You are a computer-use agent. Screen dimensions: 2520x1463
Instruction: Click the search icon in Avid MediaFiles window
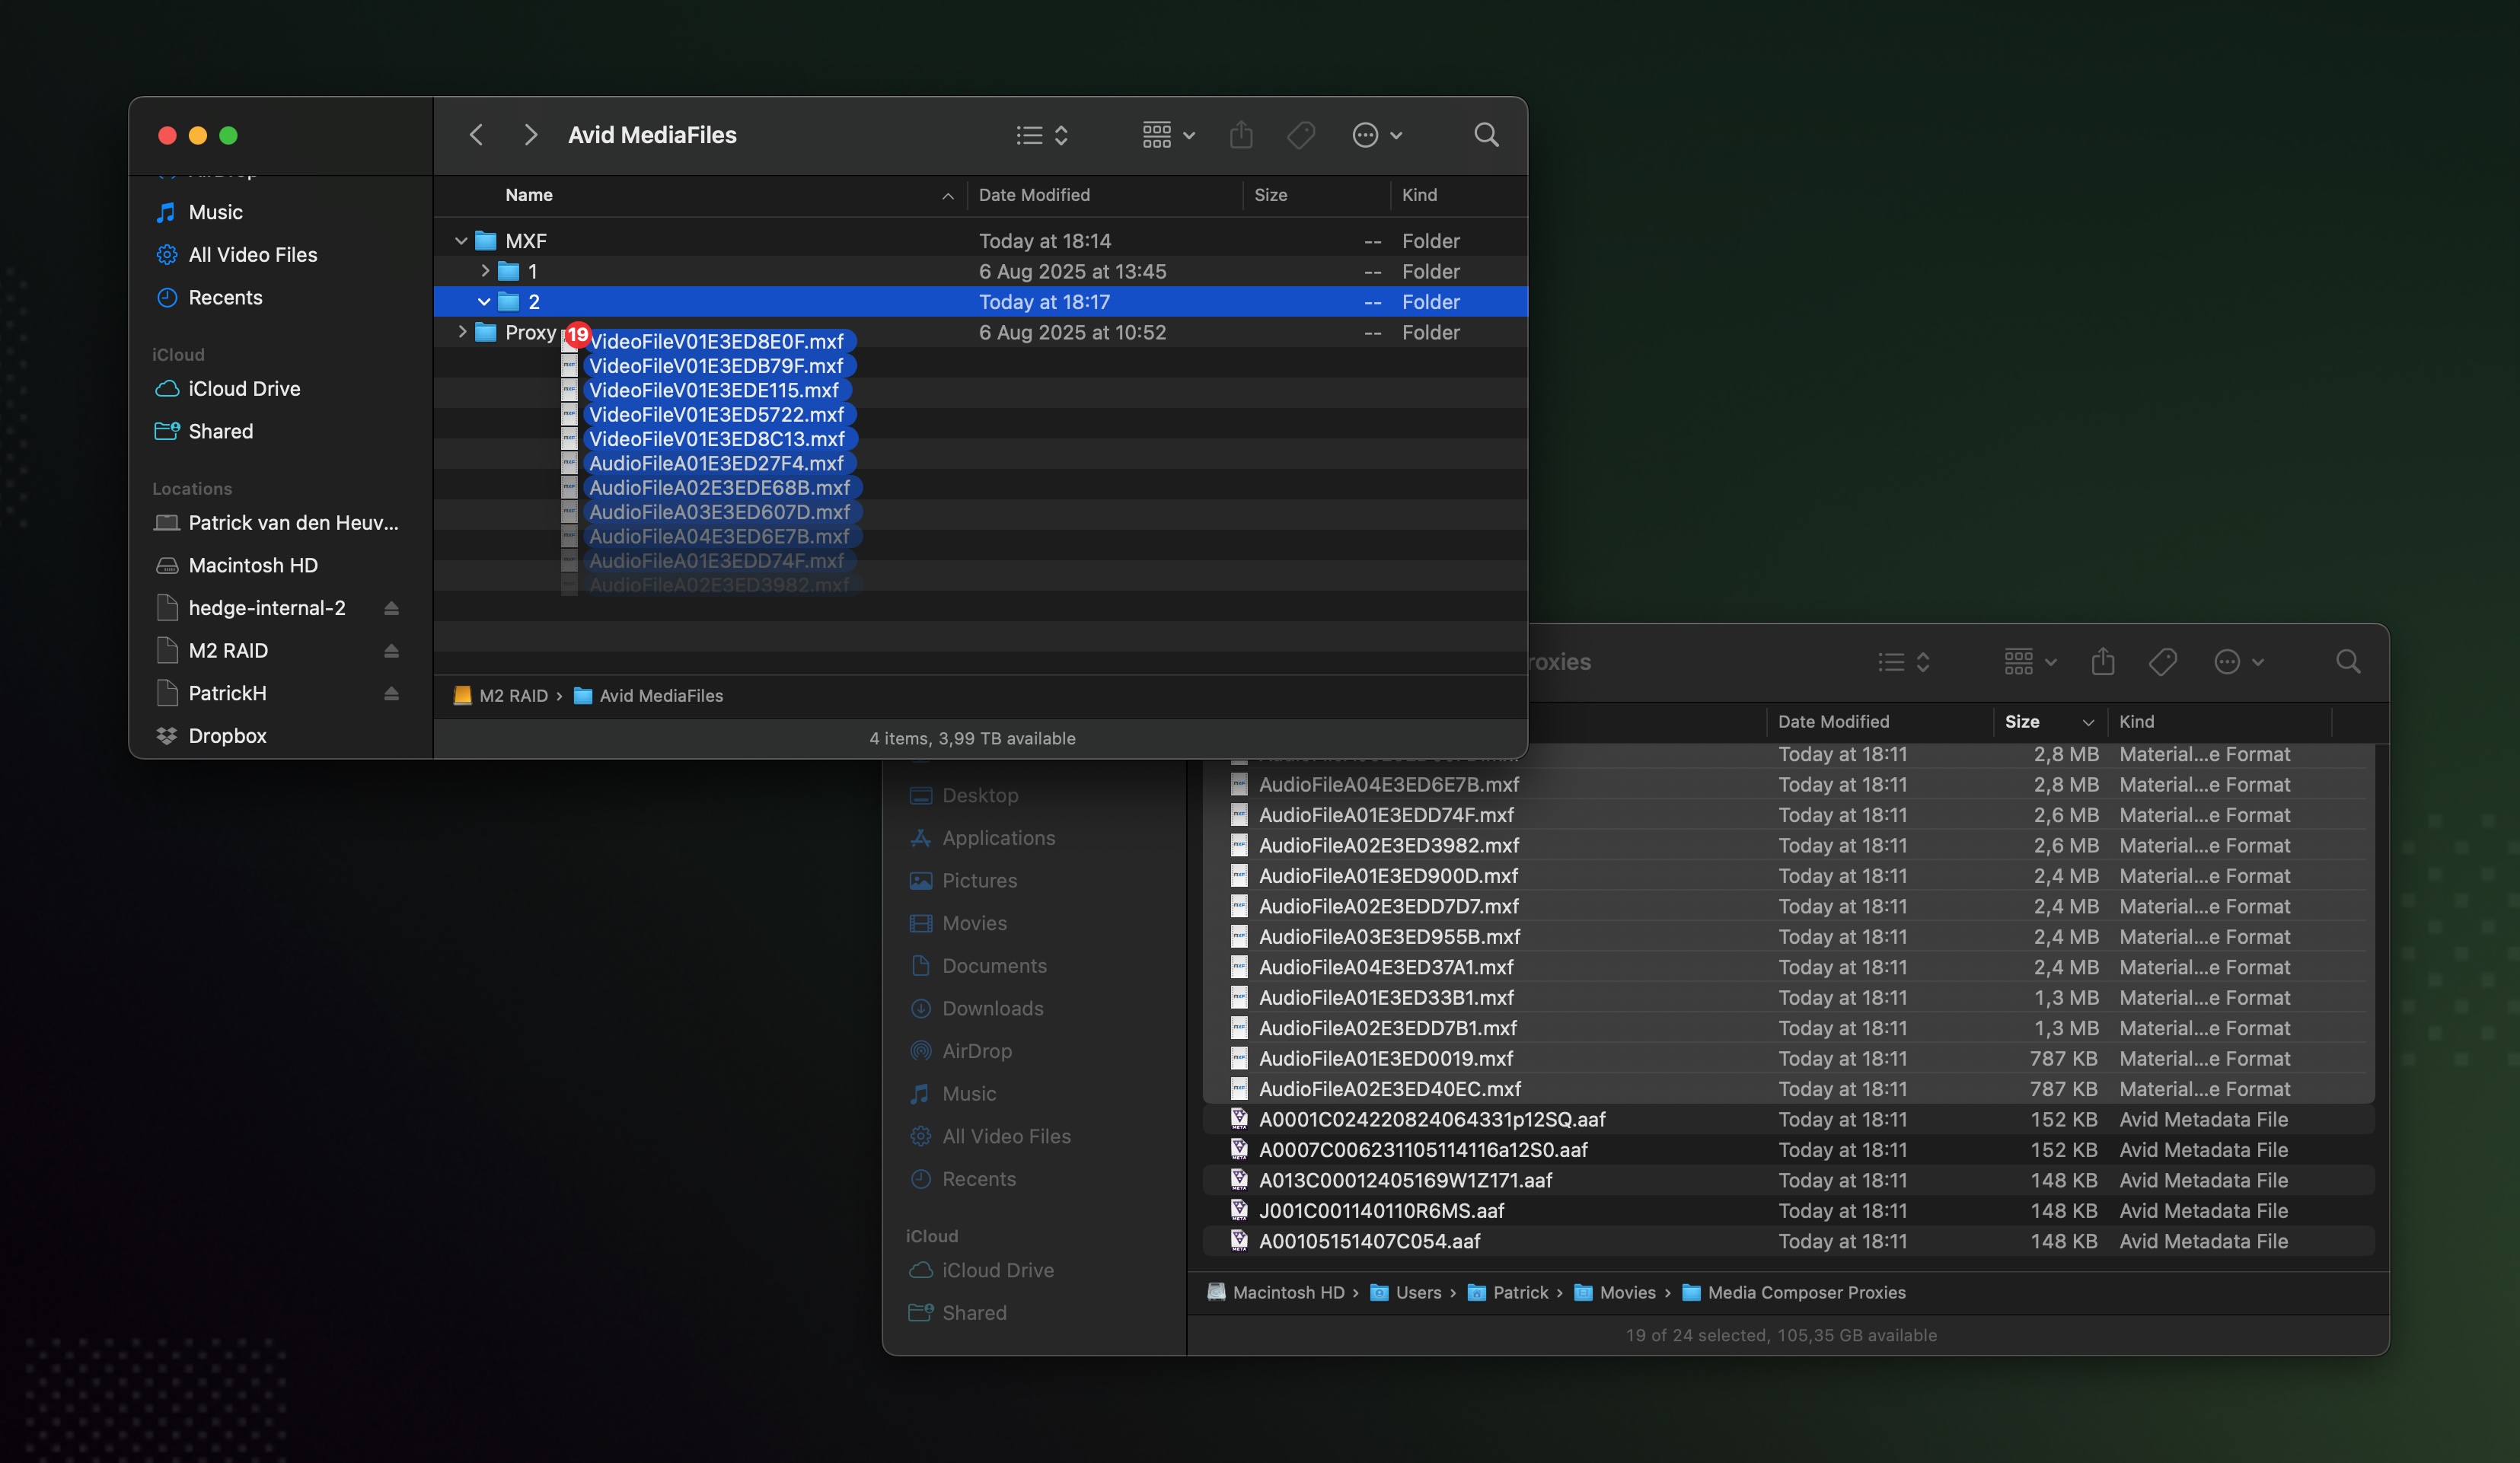click(1486, 135)
